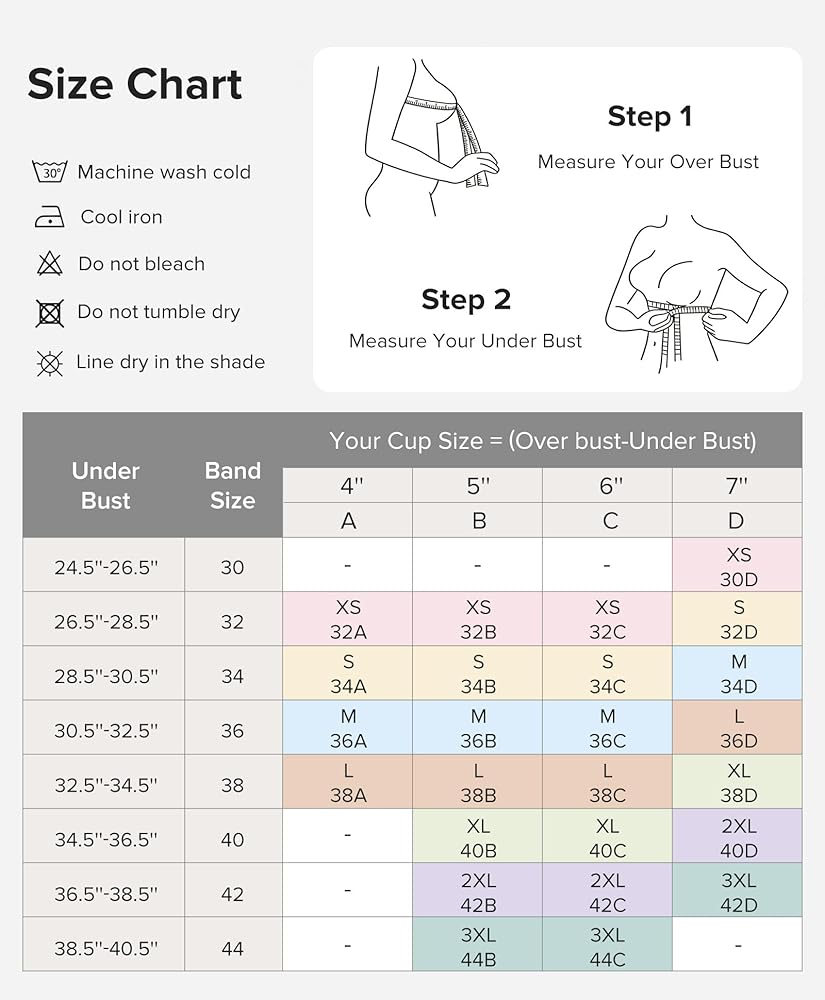Screen dimensions: 825x1000
Task: Click the line dry in shade icon
Action: tap(50, 363)
